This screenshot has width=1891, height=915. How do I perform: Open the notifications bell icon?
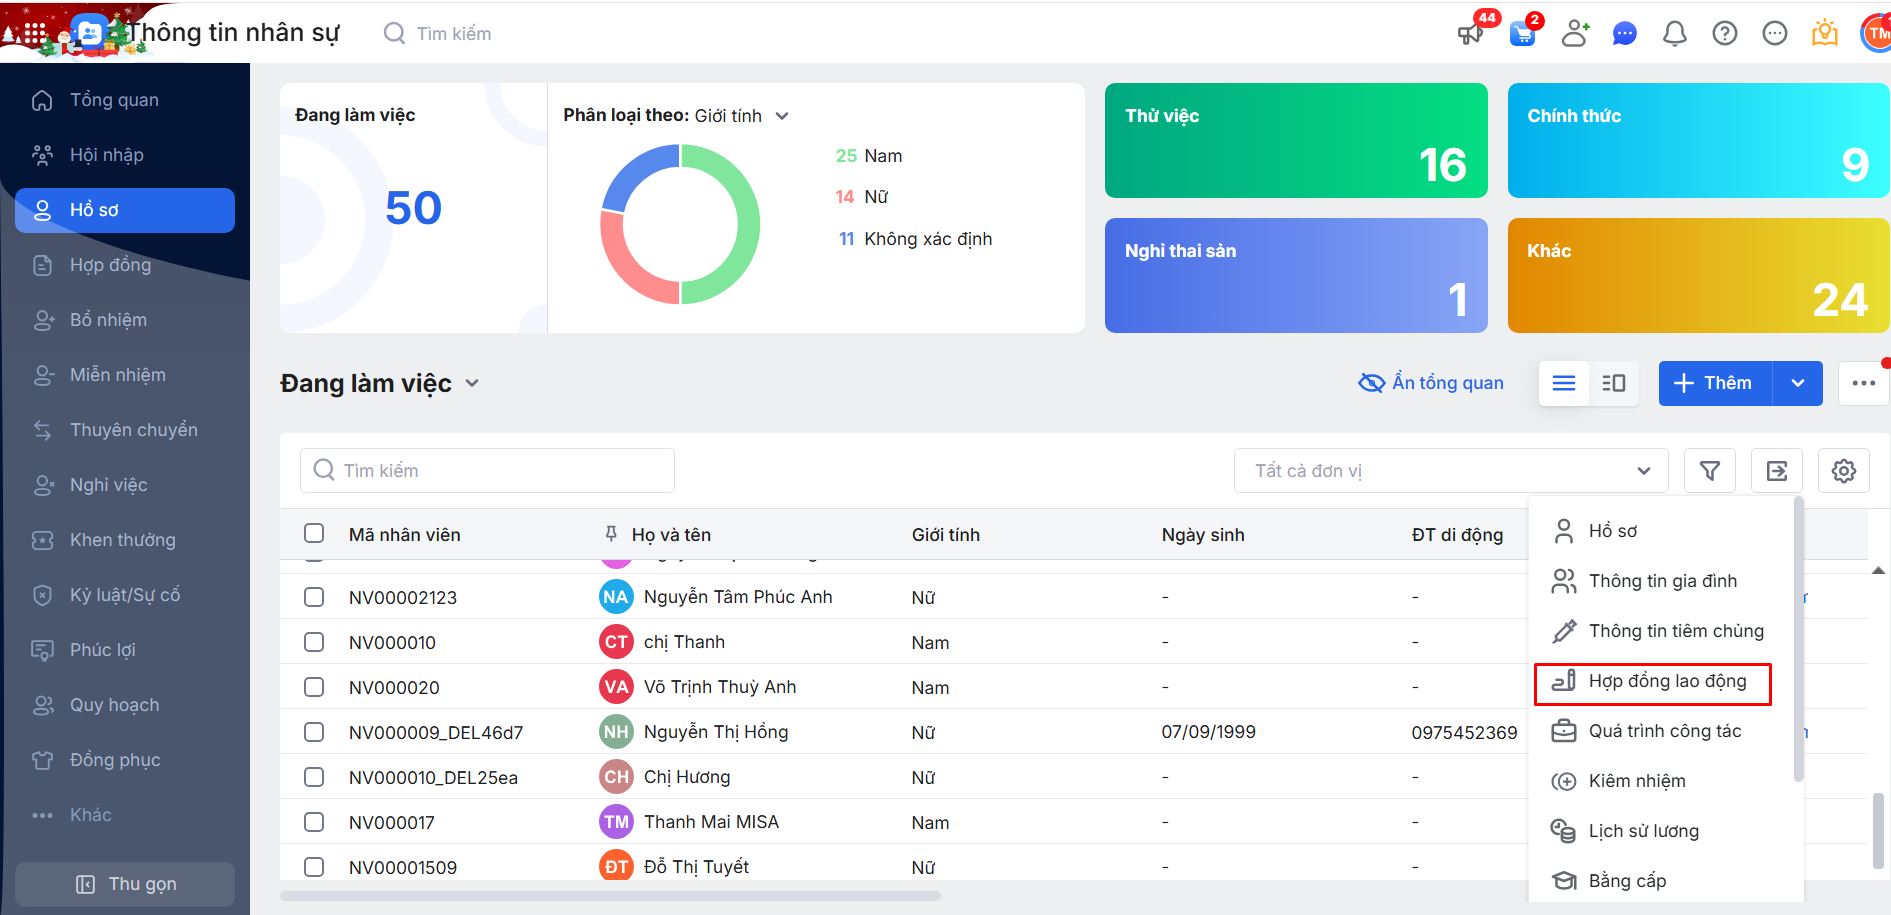1674,34
